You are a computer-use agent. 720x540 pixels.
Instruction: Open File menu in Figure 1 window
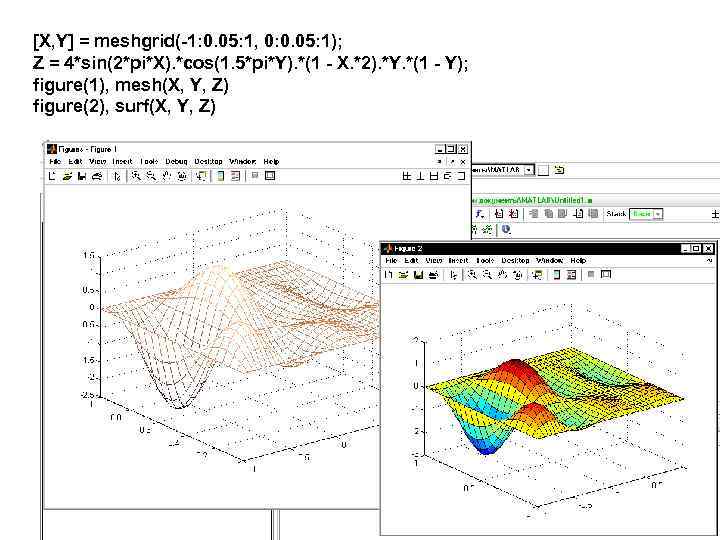pos(55,162)
